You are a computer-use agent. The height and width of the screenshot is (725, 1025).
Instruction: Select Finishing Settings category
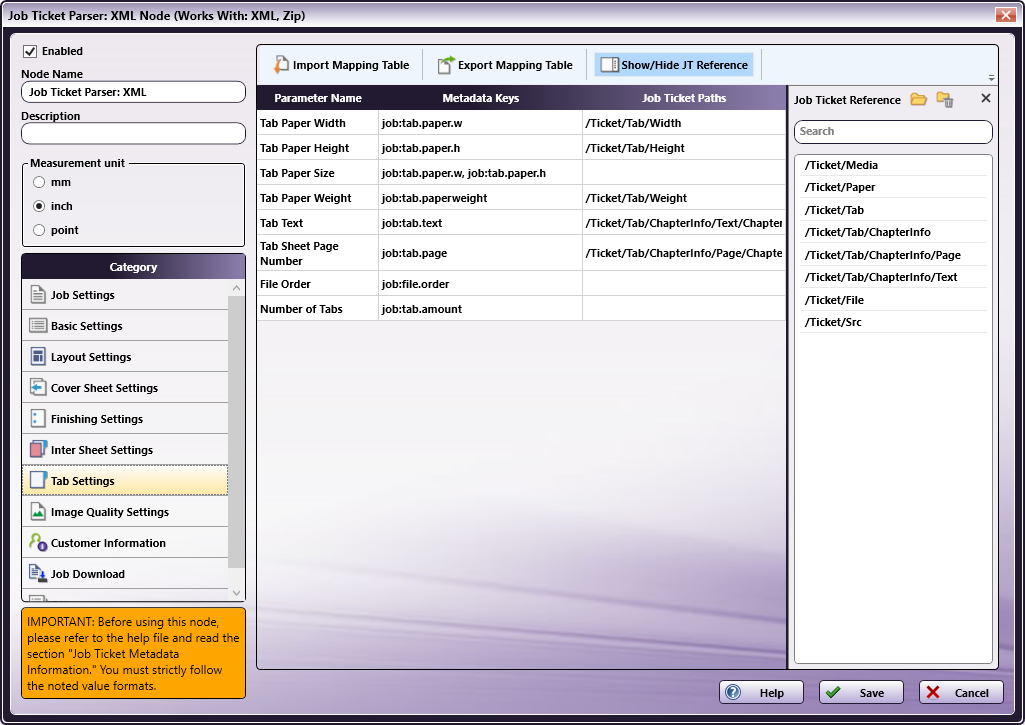[x=126, y=419]
